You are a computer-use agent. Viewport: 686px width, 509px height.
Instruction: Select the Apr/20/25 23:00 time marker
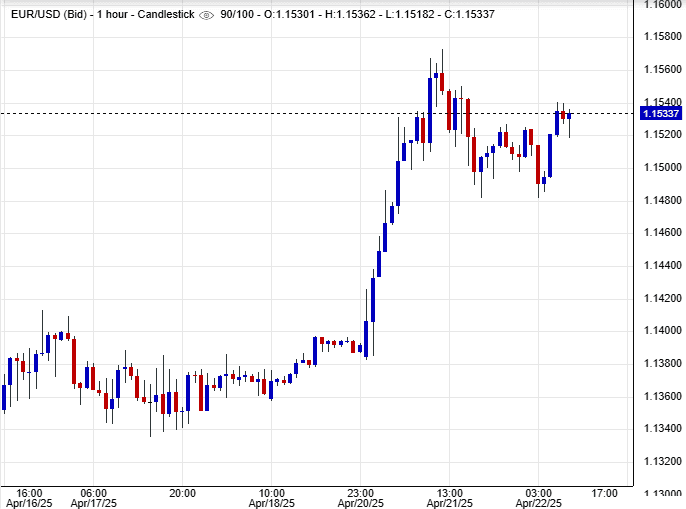[360, 499]
